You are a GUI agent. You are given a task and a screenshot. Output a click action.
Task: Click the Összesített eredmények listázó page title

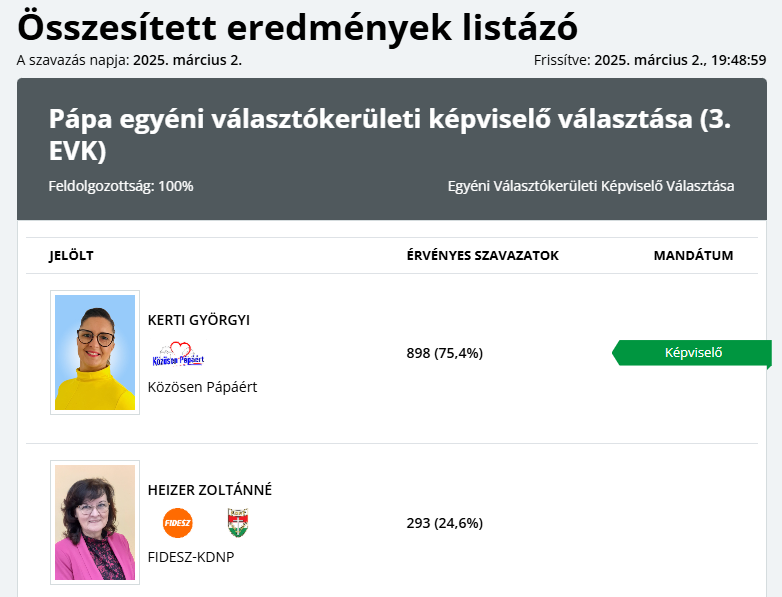pyautogui.click(x=297, y=27)
